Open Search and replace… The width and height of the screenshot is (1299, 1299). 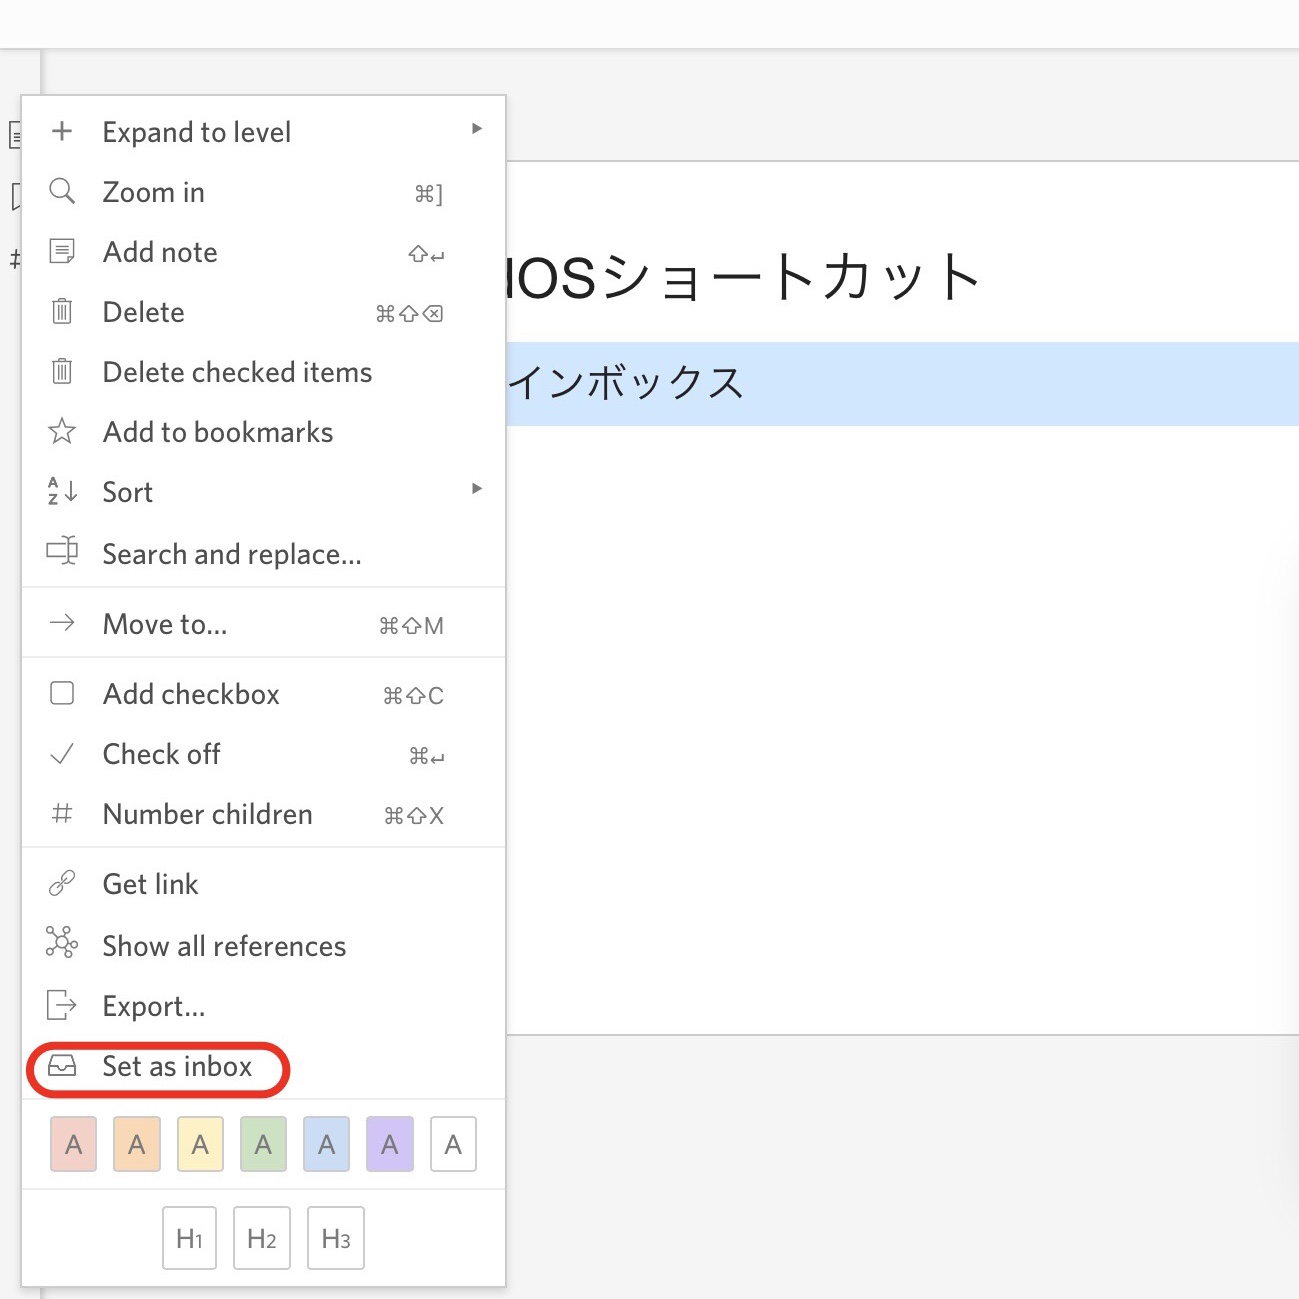(x=264, y=554)
